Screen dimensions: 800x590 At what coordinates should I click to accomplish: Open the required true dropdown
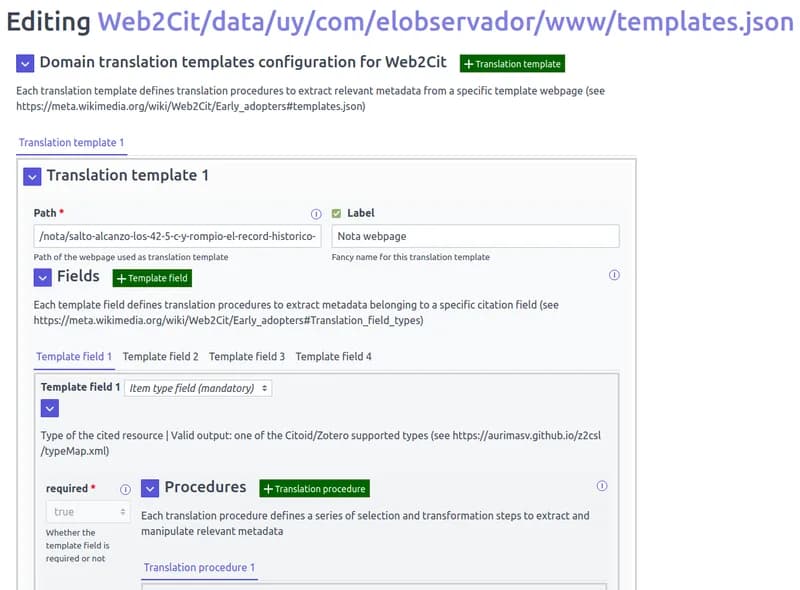88,512
